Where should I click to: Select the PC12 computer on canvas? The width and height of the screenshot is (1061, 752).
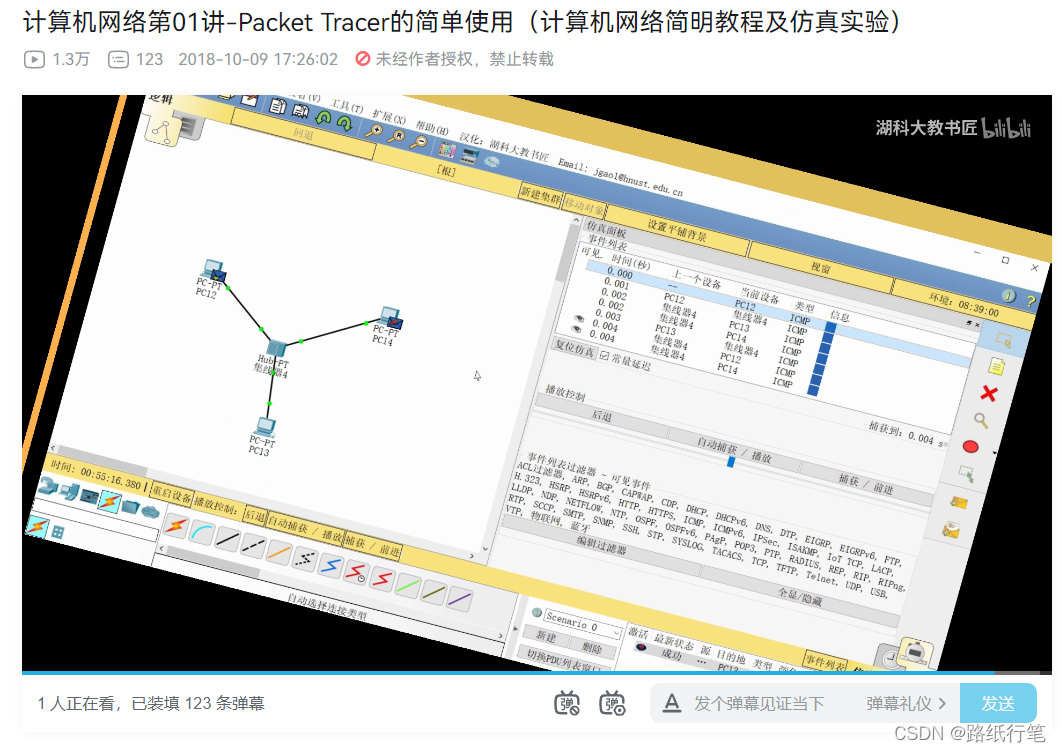(214, 270)
